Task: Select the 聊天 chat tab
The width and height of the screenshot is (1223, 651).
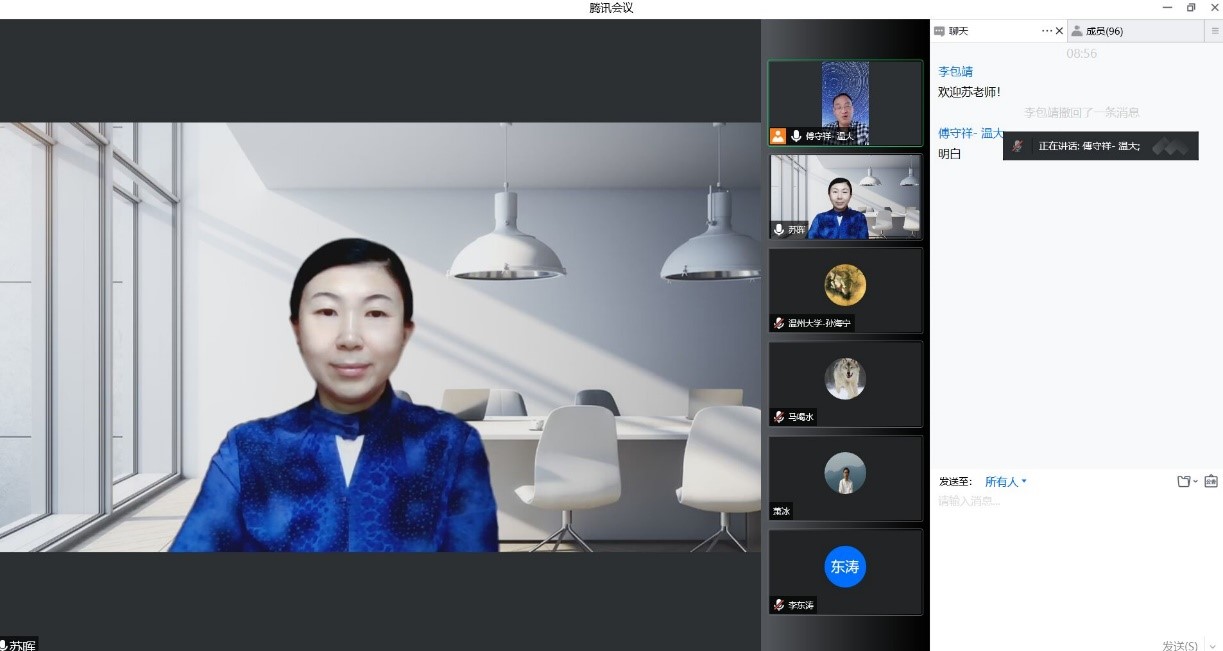Action: pyautogui.click(x=958, y=31)
